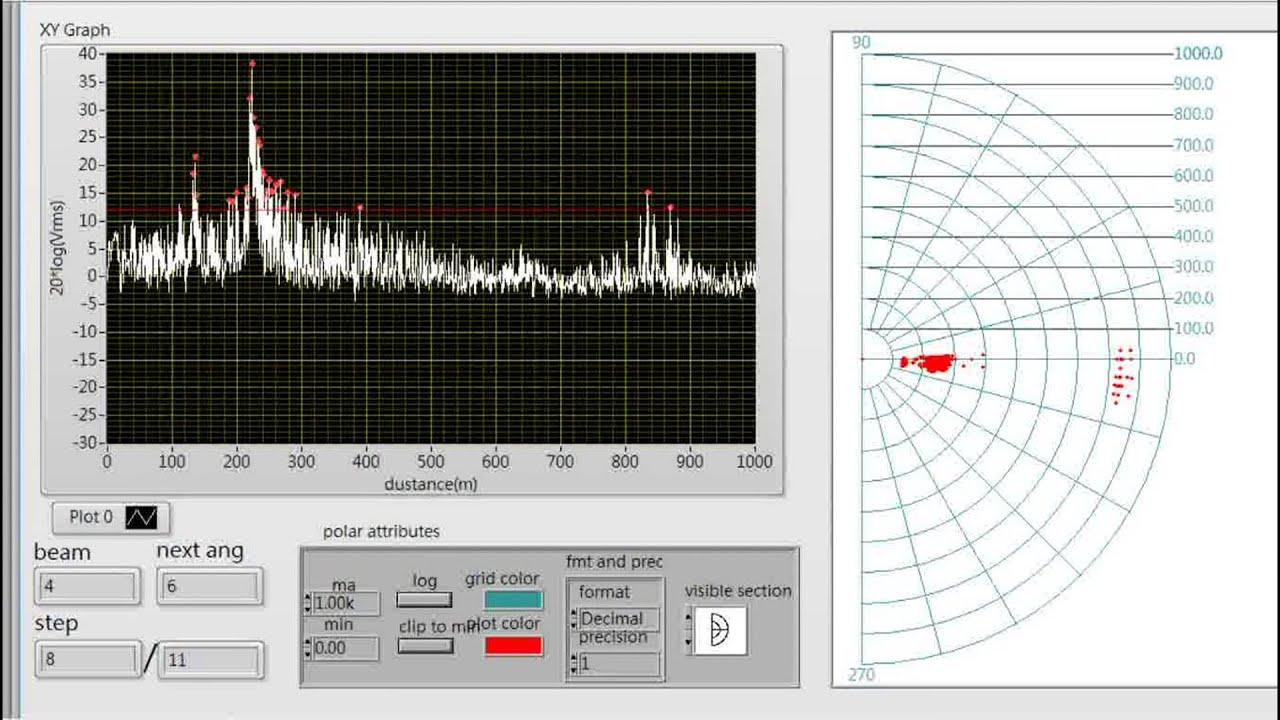Click the 1000 x-axis end value

point(754,461)
